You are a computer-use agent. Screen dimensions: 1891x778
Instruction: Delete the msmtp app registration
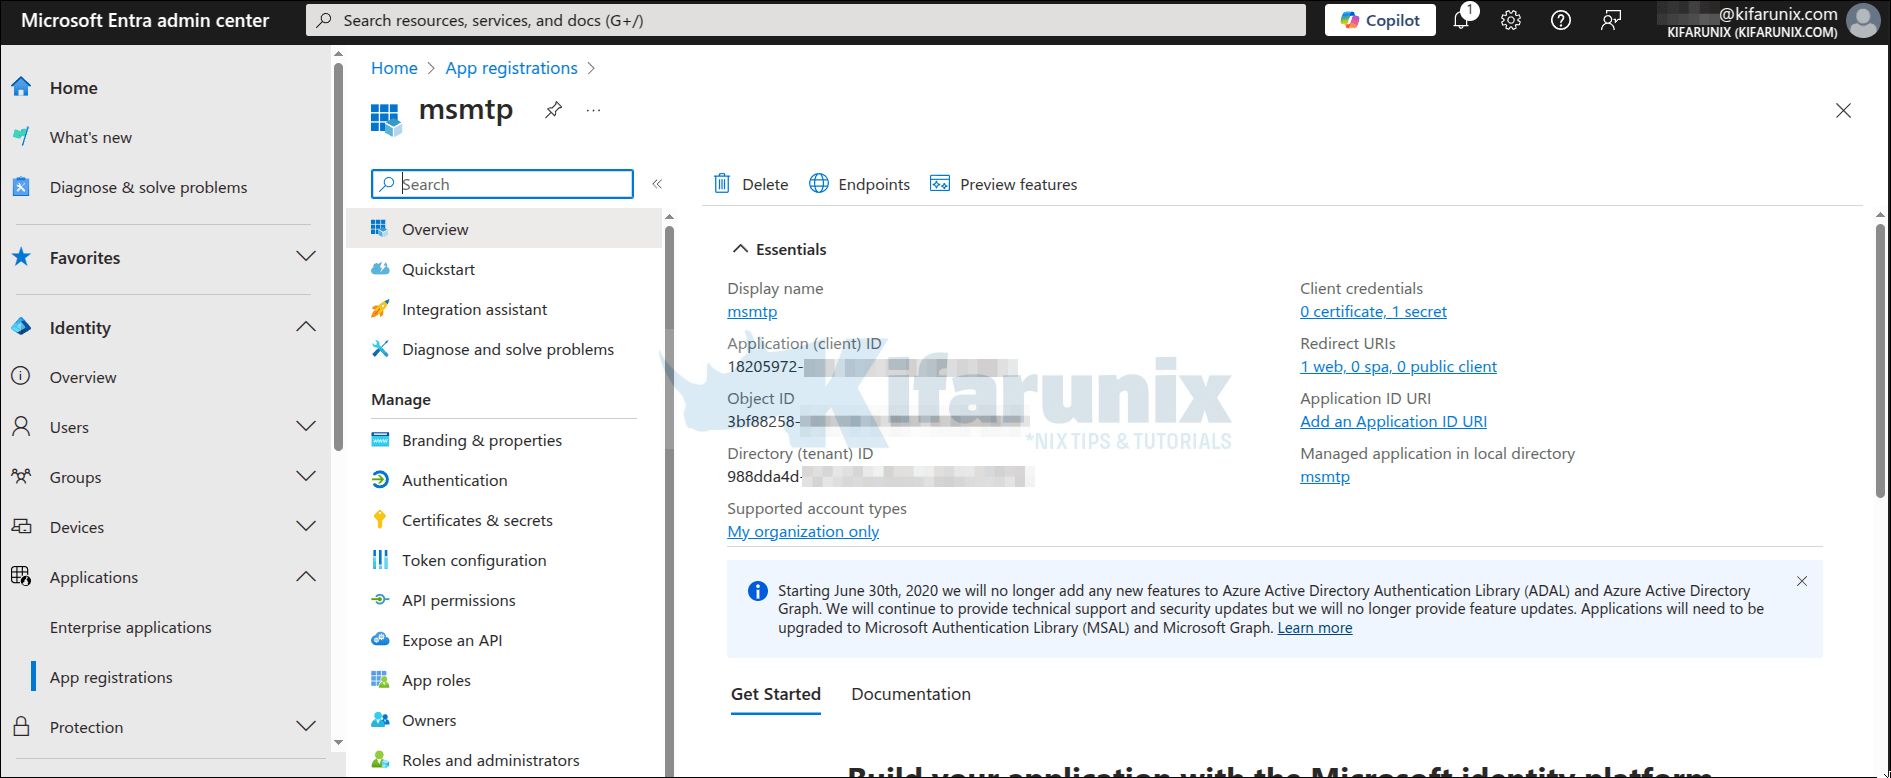[751, 184]
